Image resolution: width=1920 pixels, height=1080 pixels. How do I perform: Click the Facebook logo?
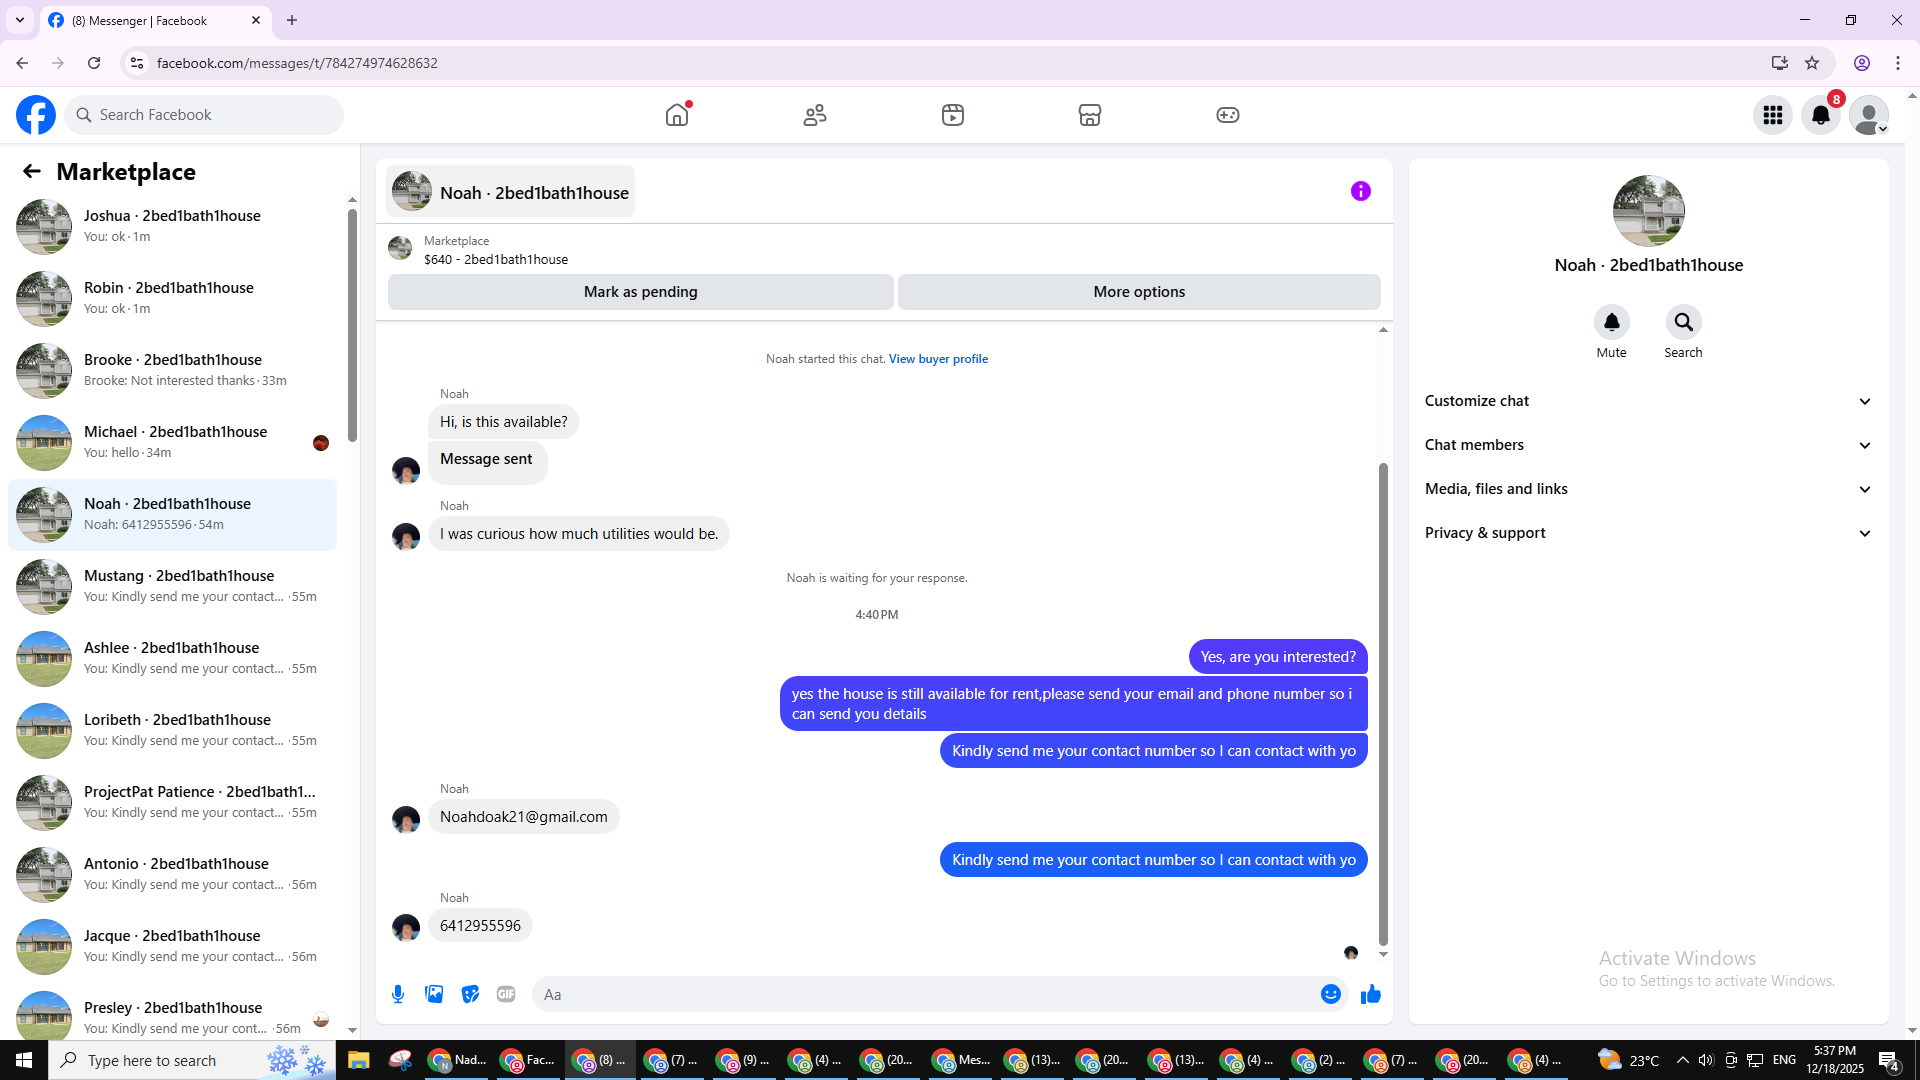coord(36,115)
